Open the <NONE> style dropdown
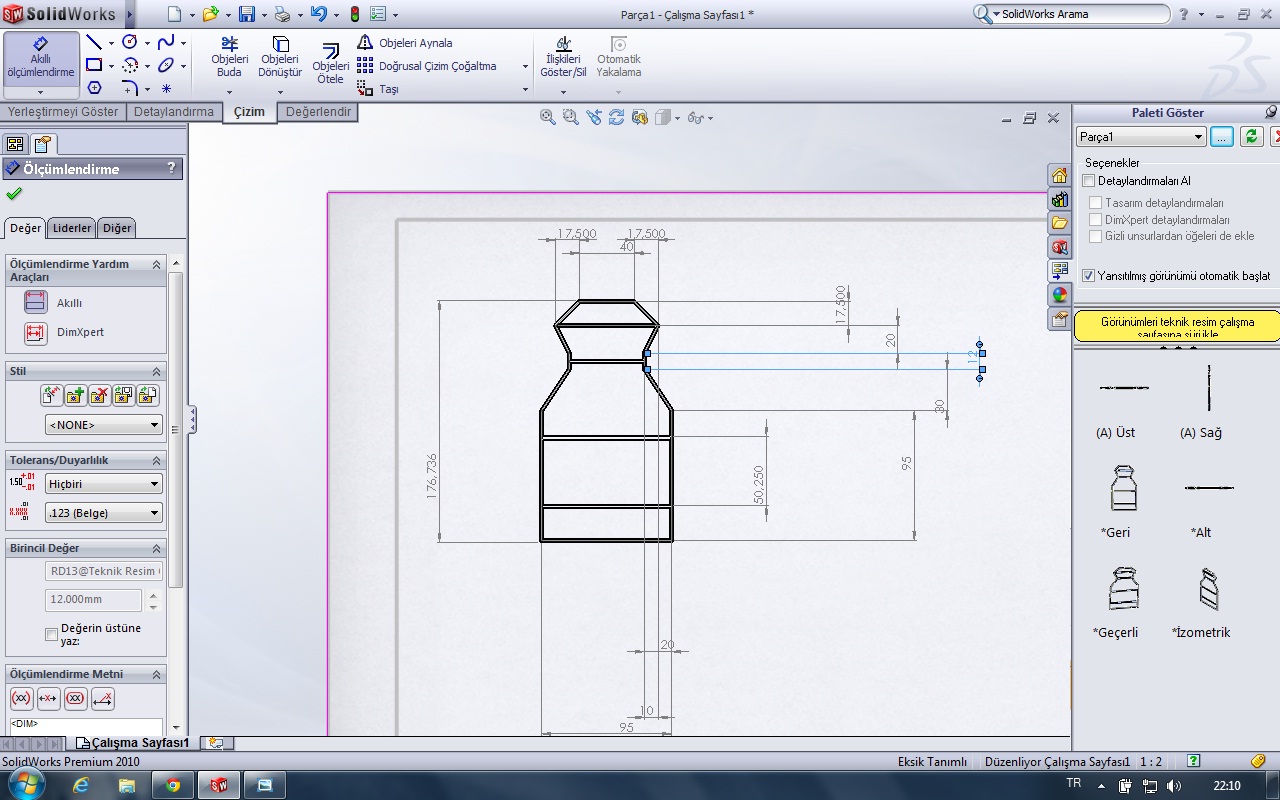1280x800 pixels. point(103,425)
